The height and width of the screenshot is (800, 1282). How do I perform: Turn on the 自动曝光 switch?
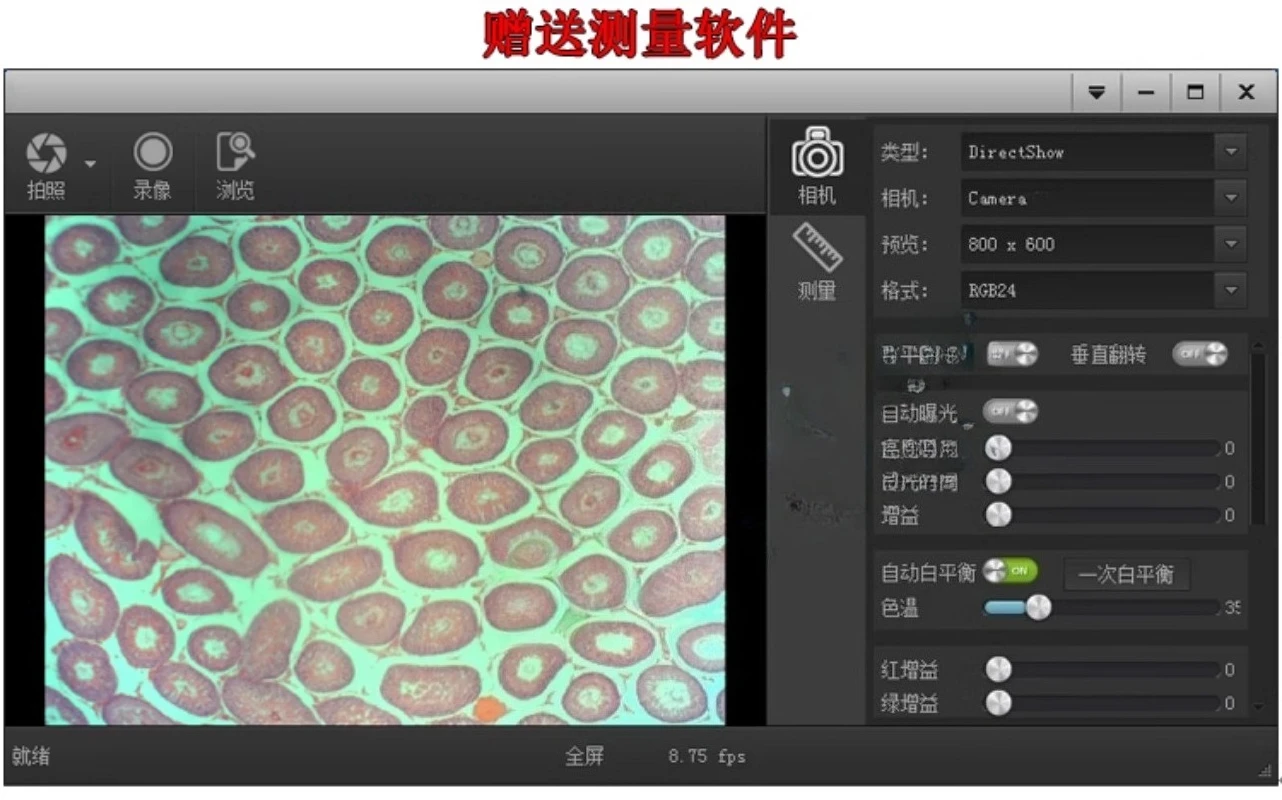(x=1011, y=412)
